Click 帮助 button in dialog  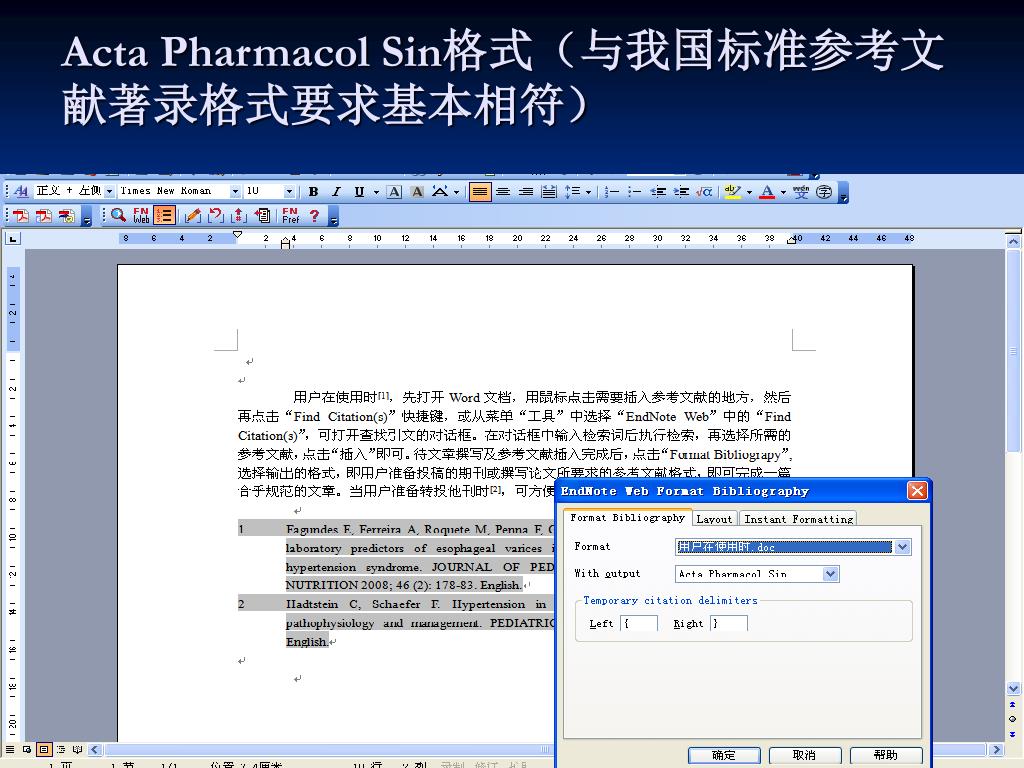(x=886, y=755)
